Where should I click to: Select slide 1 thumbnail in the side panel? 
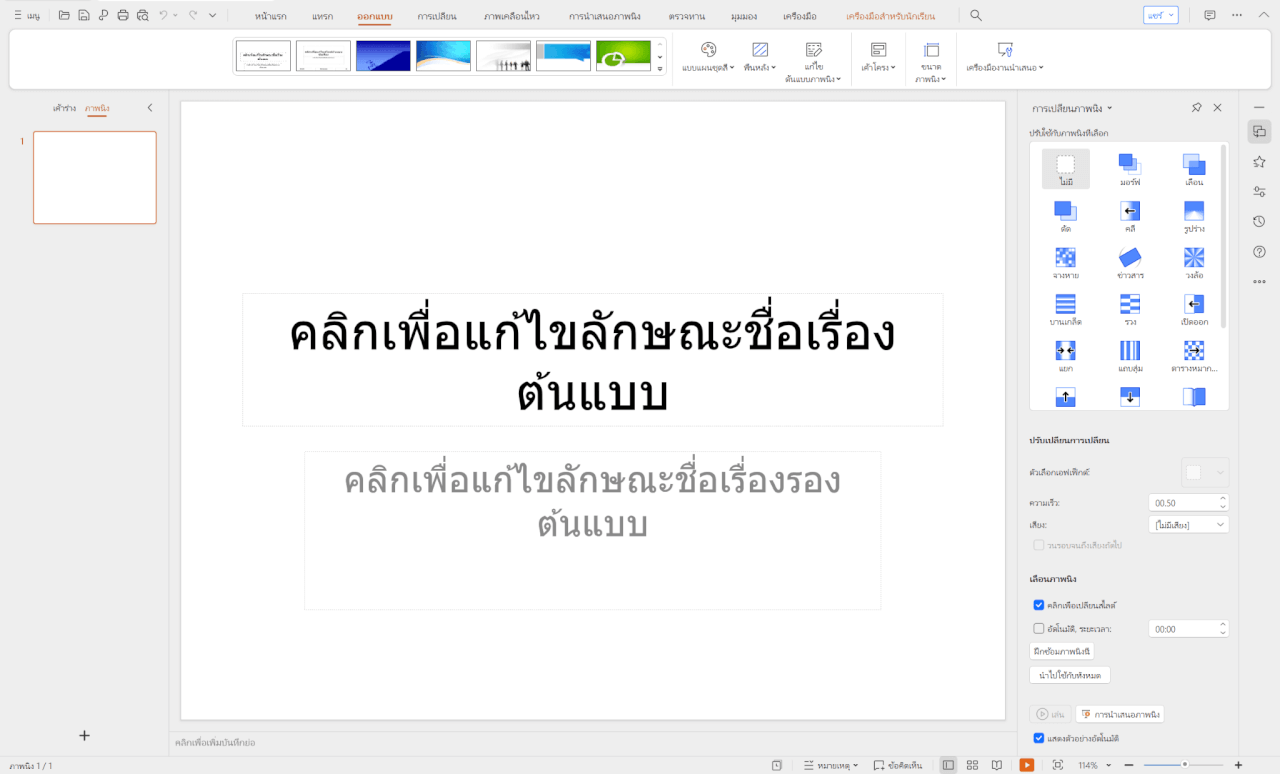click(94, 177)
